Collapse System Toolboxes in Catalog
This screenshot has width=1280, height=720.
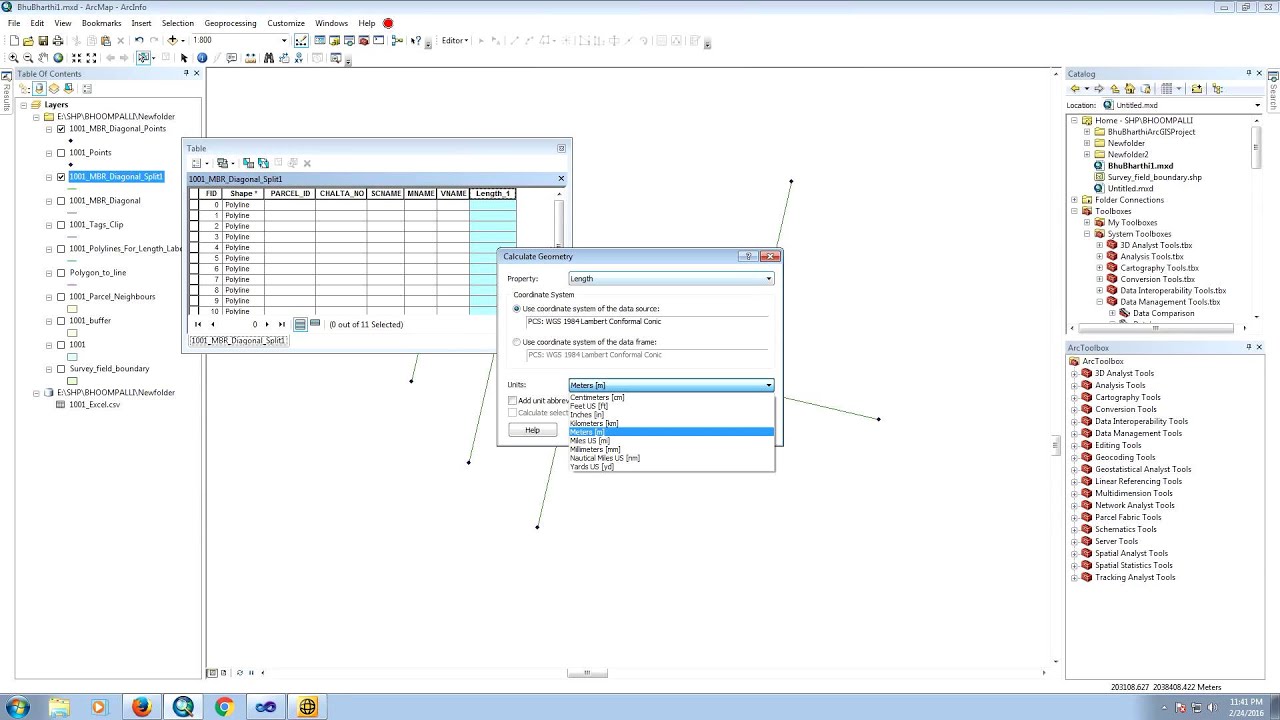[1088, 234]
